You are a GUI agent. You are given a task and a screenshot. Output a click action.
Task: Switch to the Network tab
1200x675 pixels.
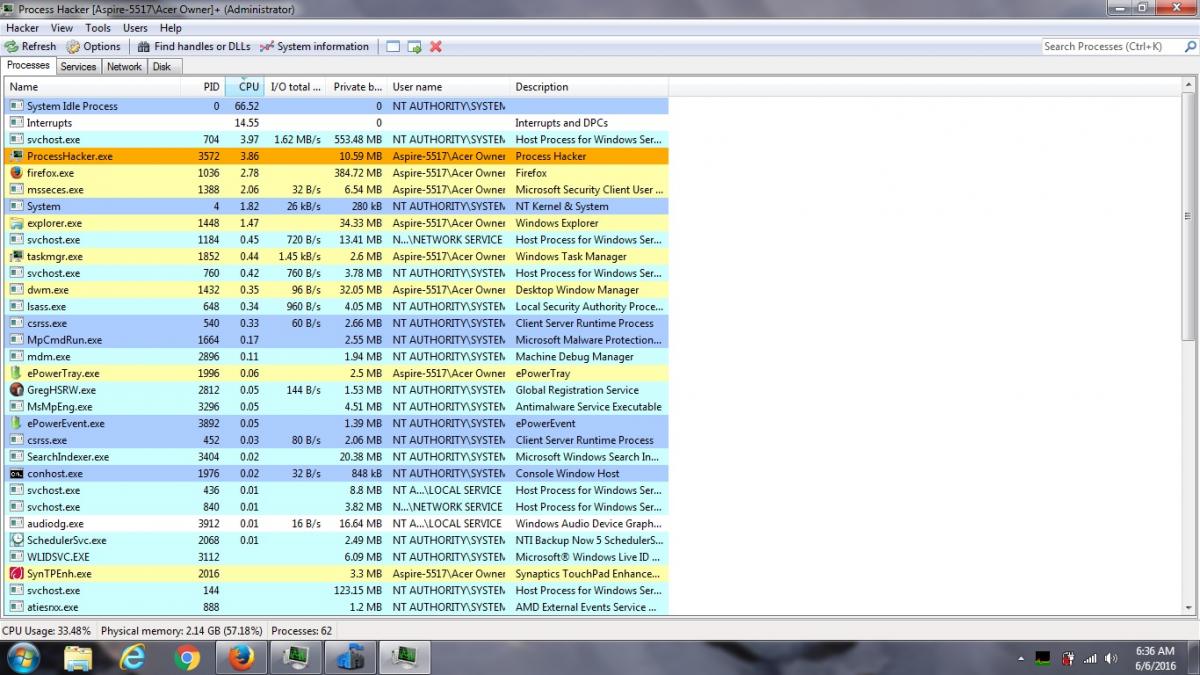[124, 67]
